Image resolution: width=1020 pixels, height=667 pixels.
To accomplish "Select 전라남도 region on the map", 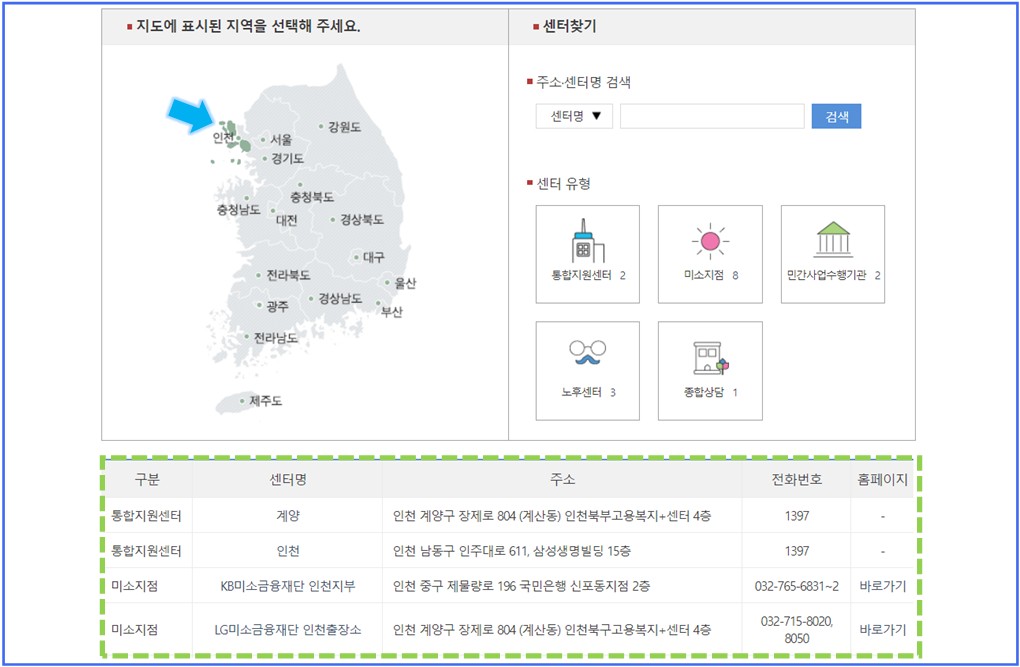I will coord(275,338).
